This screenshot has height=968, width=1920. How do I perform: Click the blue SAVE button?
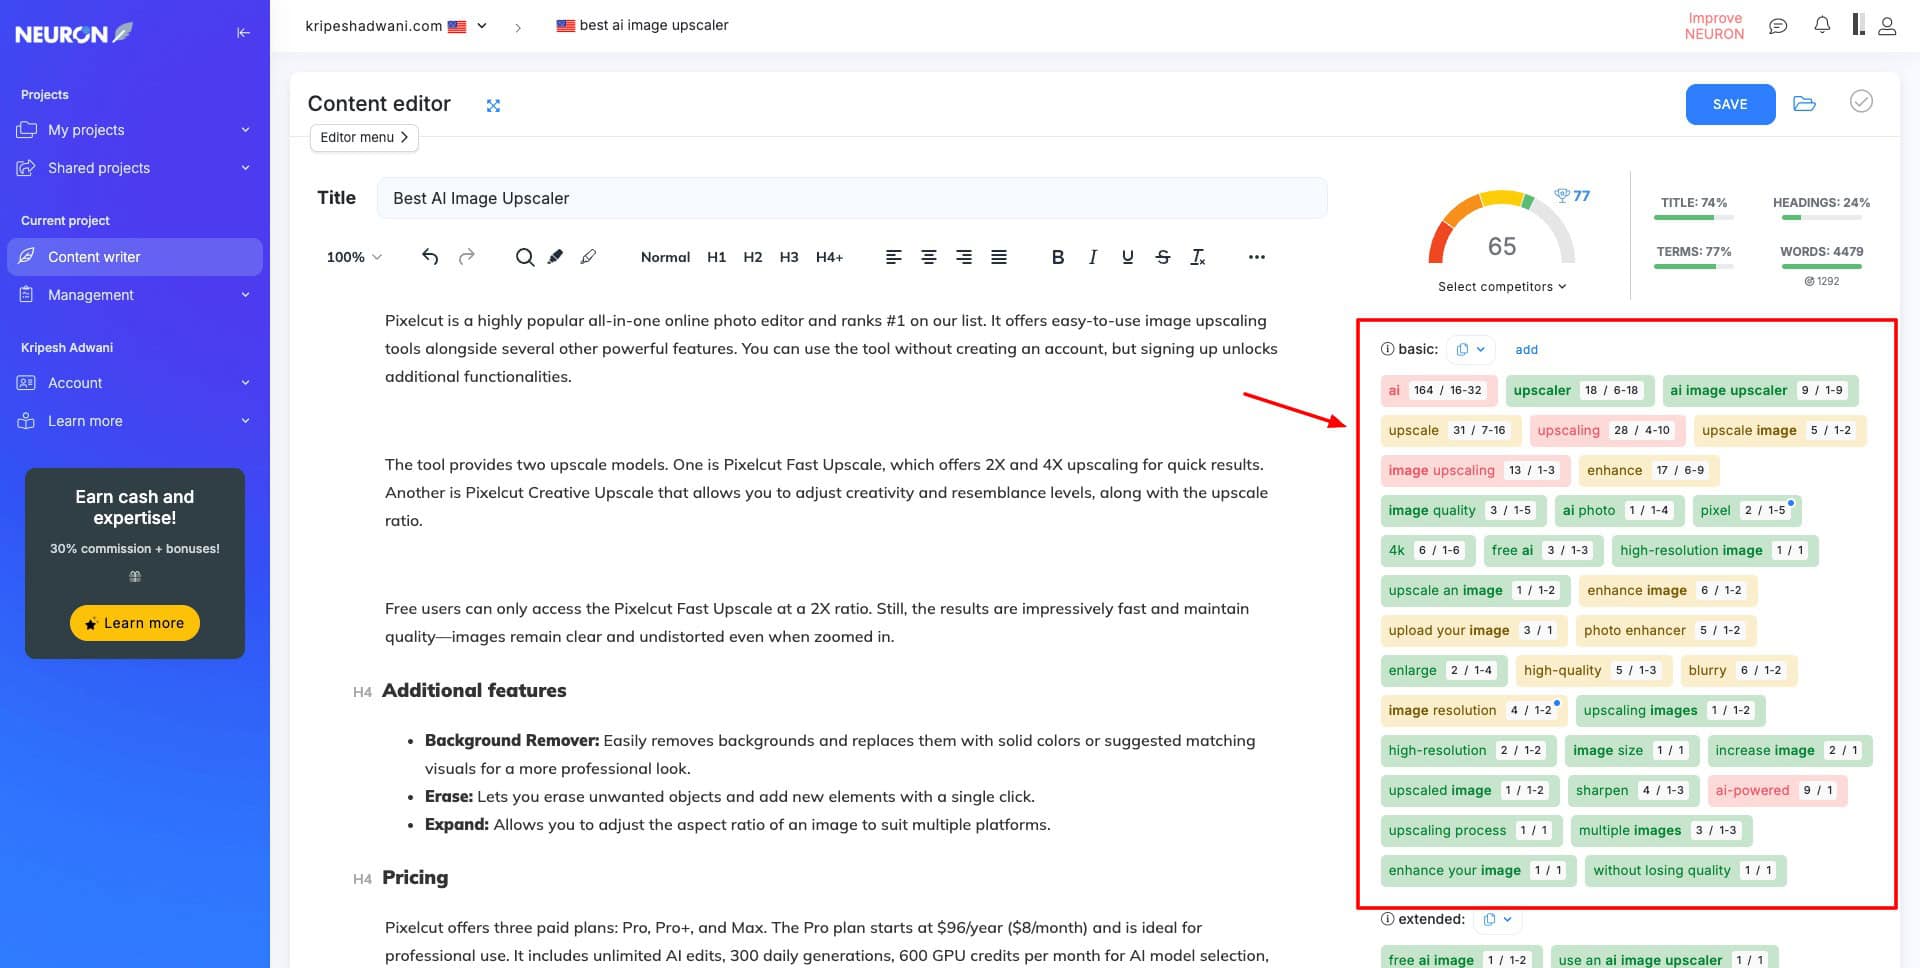[x=1729, y=104]
